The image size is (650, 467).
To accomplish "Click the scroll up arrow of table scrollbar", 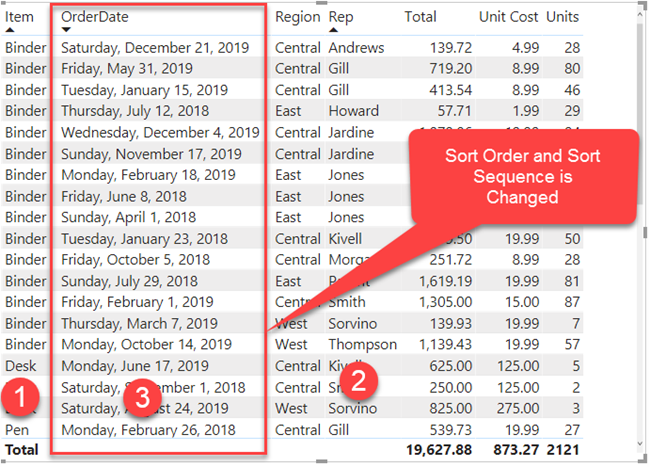I will pyautogui.click(x=640, y=14).
